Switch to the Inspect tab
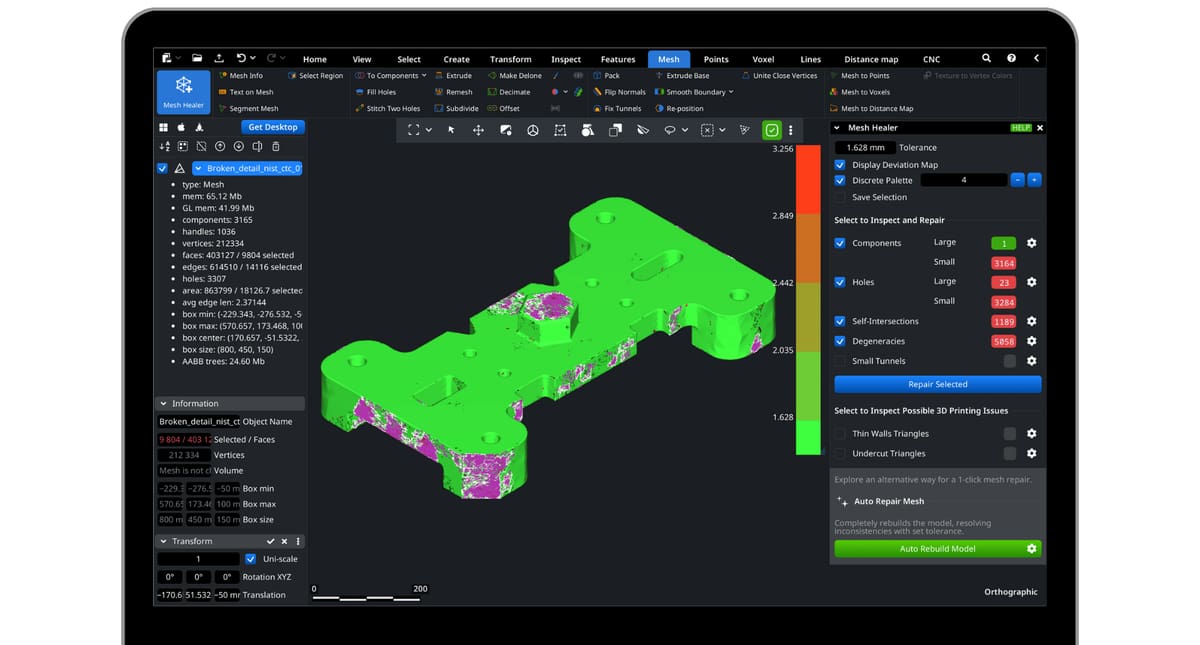The height and width of the screenshot is (645, 1200). point(566,59)
